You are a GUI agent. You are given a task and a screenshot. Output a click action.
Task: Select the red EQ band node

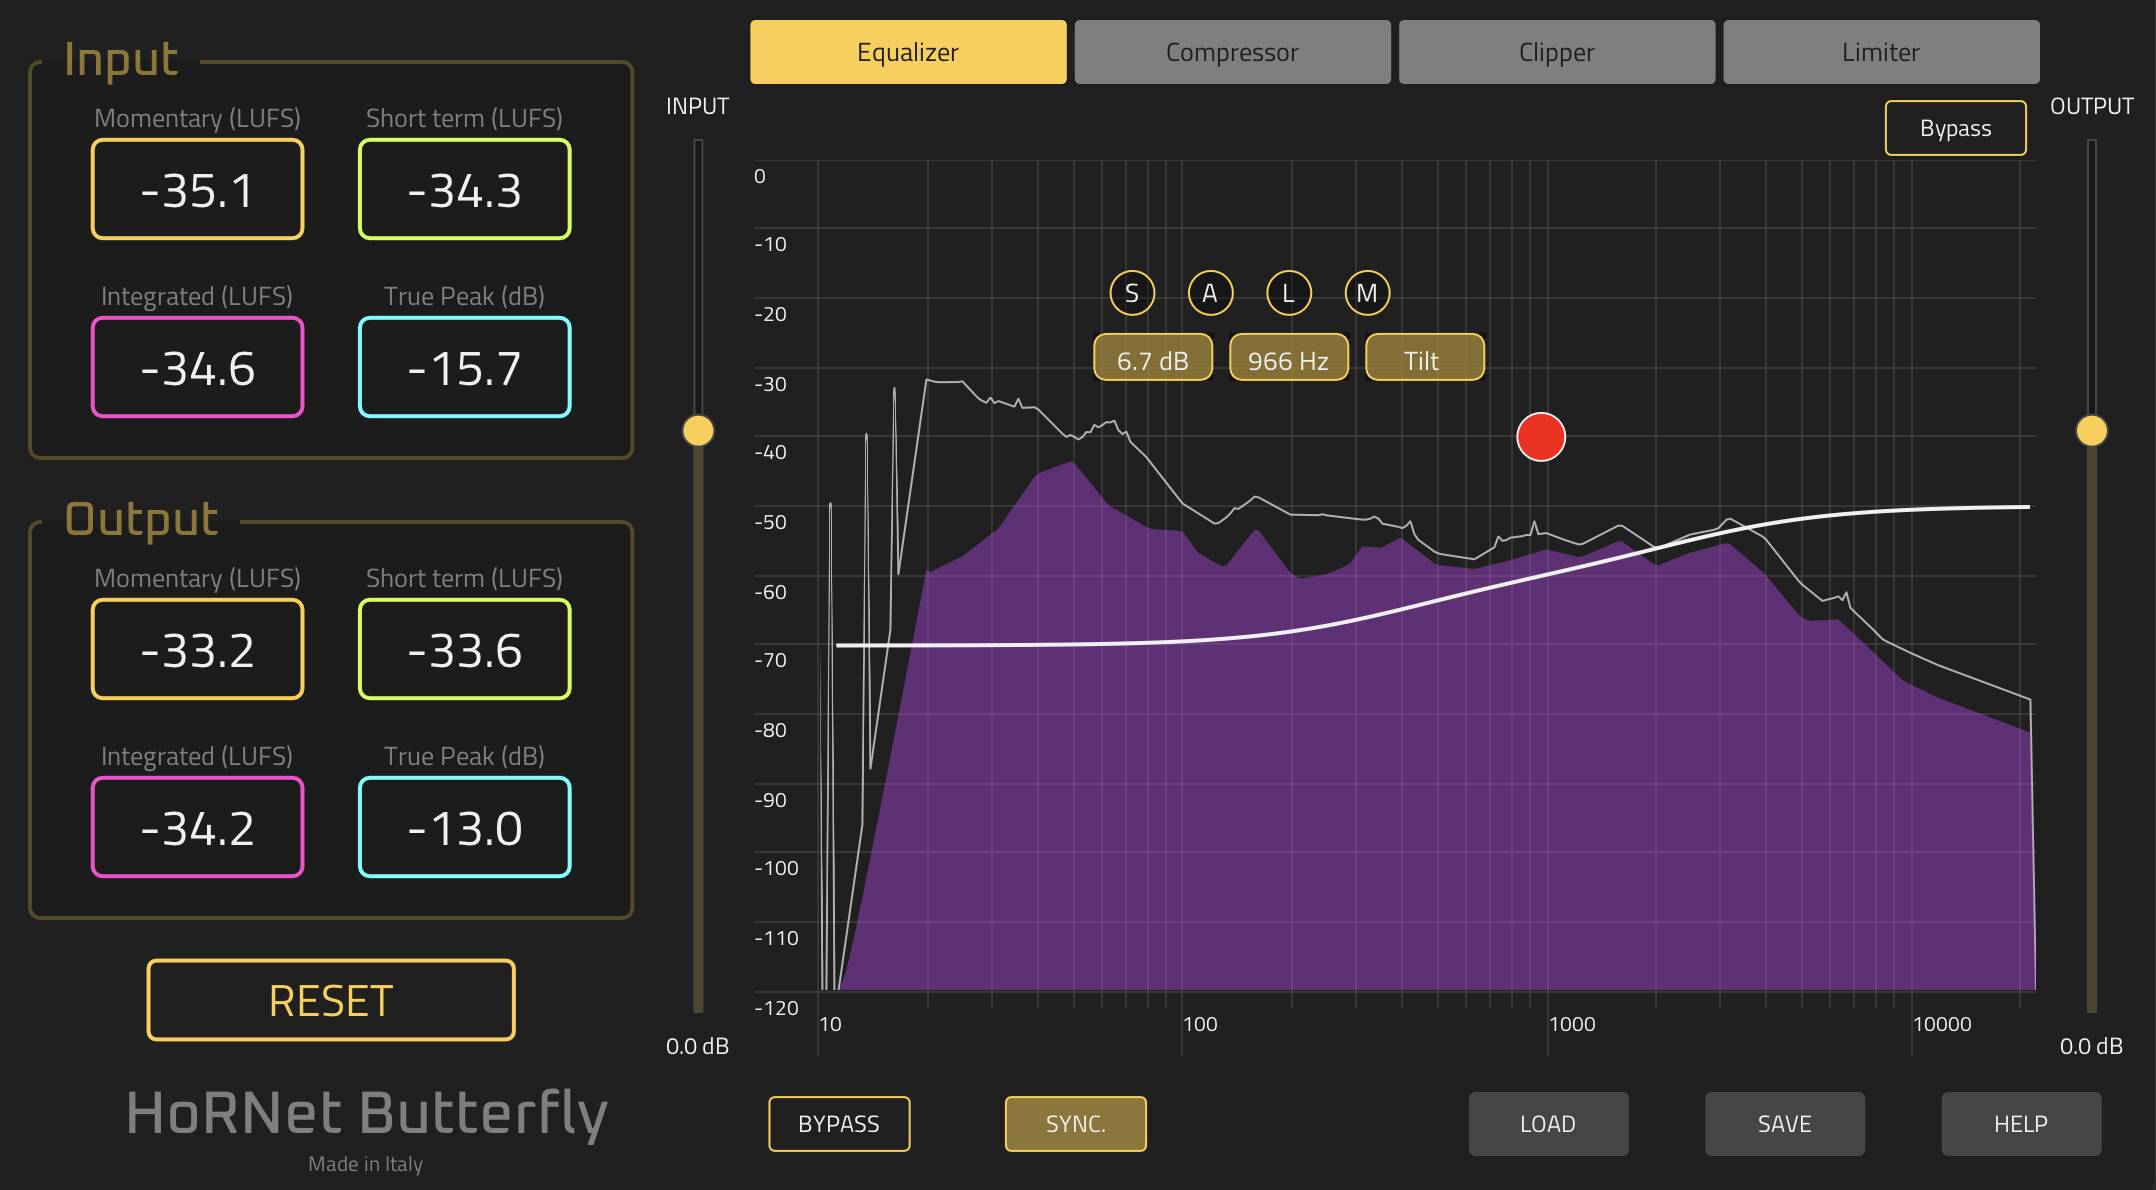(1540, 437)
